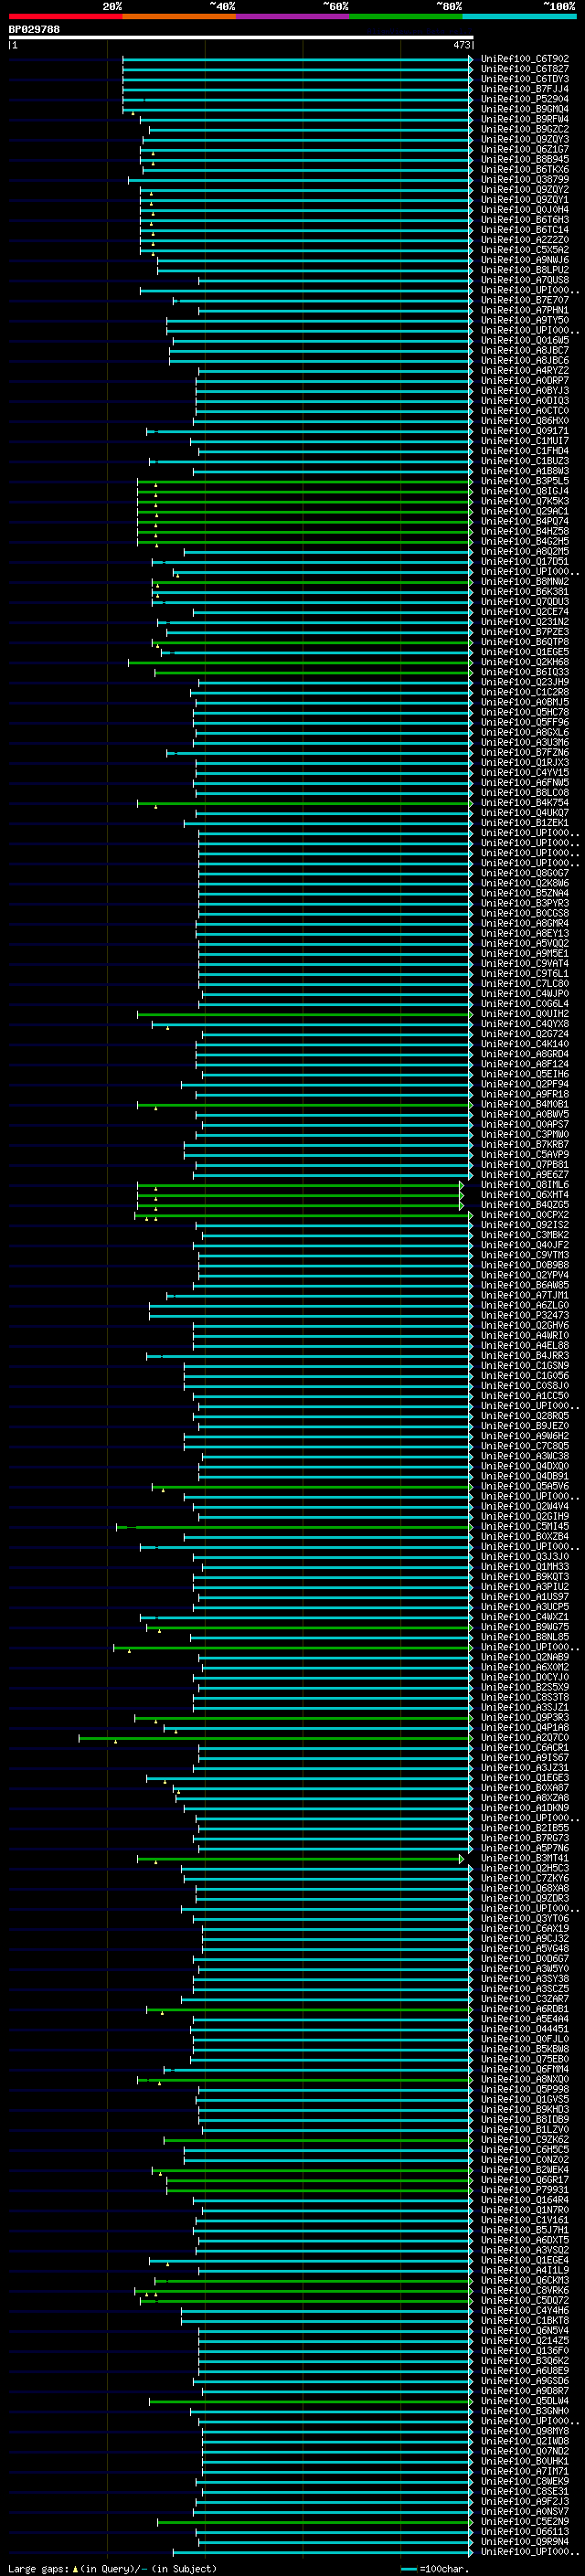Select hit label UniRef100_A7PHN1

coord(525,311)
